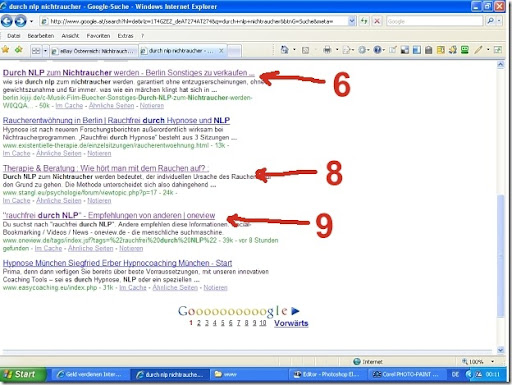Open 'Raucherentwöhnung in Berlin' search result
Image resolution: width=512 pixels, height=385 pixels.
point(116,120)
